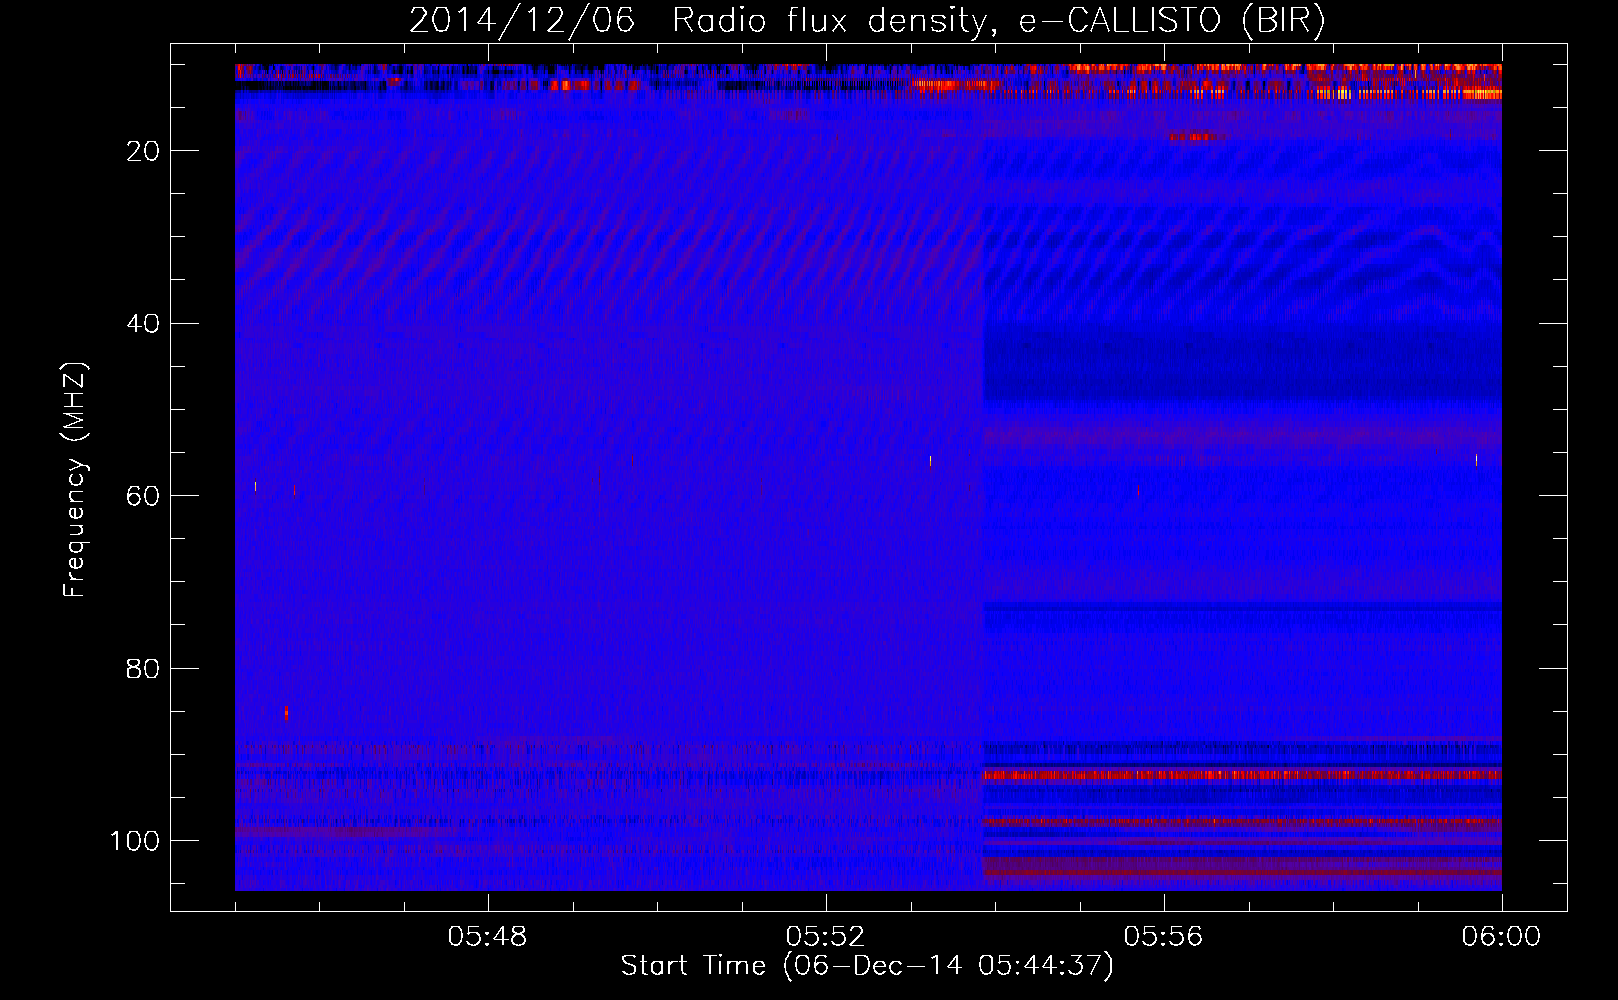
Task: Click the 60 MHz frequency tick label
Action: point(143,496)
